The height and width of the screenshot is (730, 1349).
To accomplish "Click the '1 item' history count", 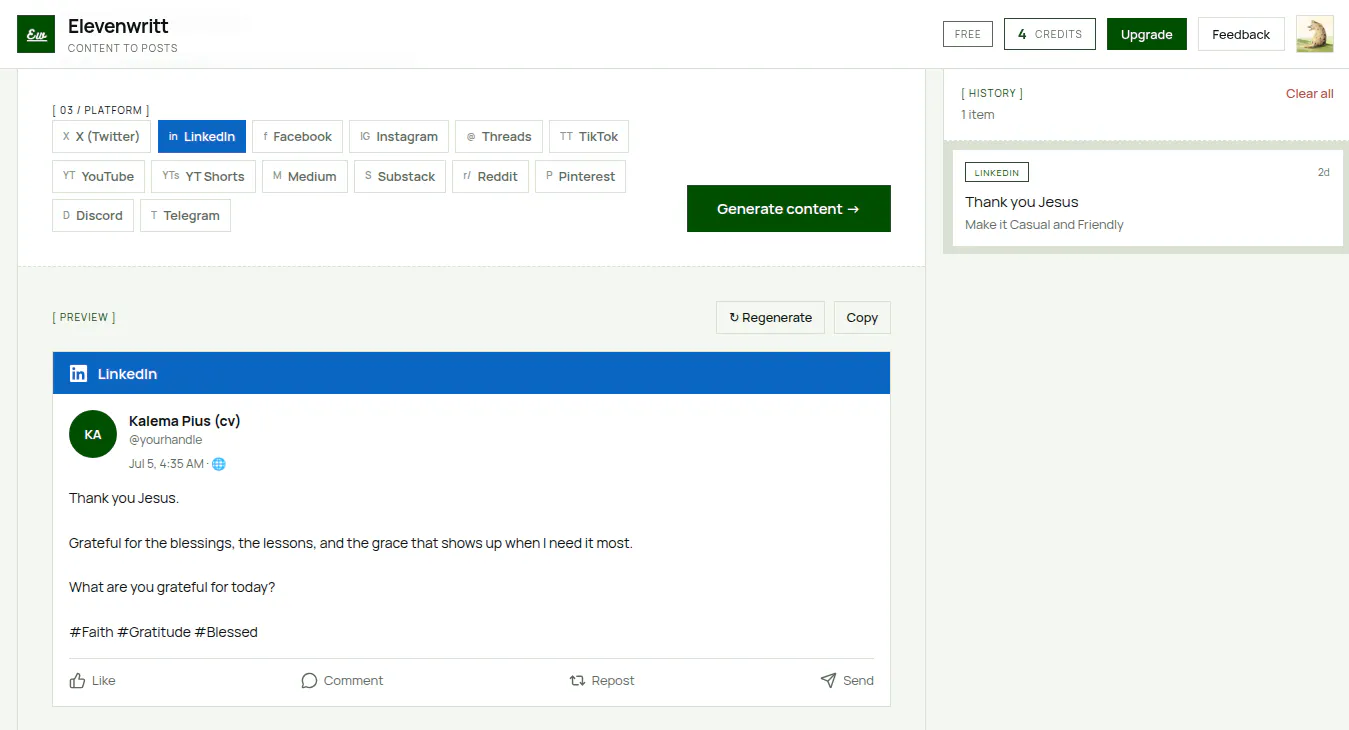I will coord(978,115).
